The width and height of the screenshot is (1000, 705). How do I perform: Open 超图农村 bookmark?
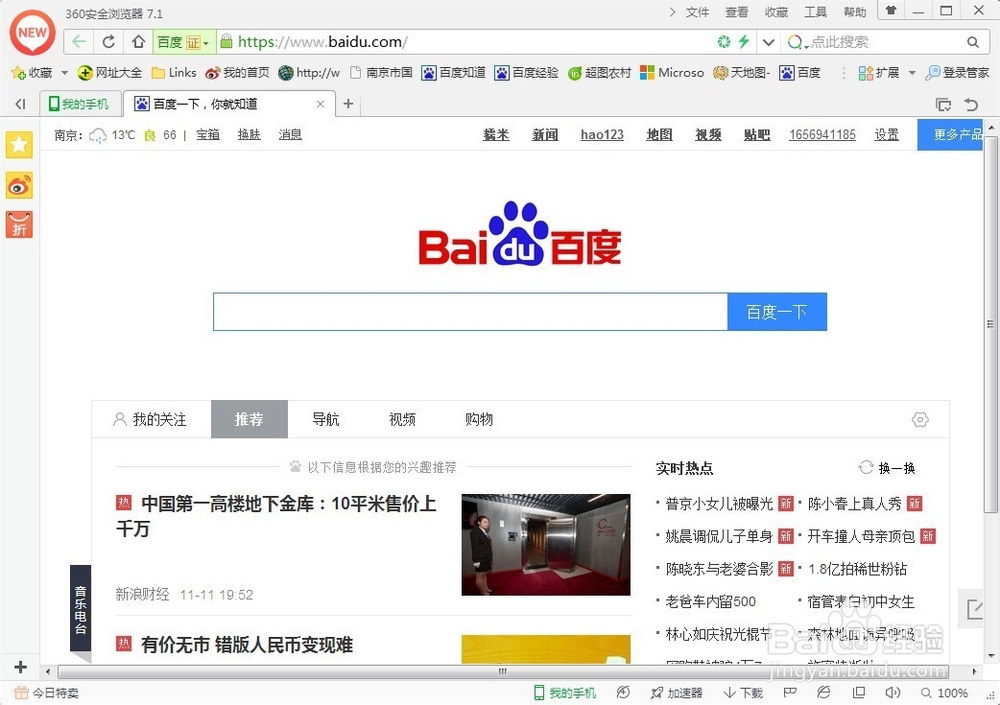(599, 73)
